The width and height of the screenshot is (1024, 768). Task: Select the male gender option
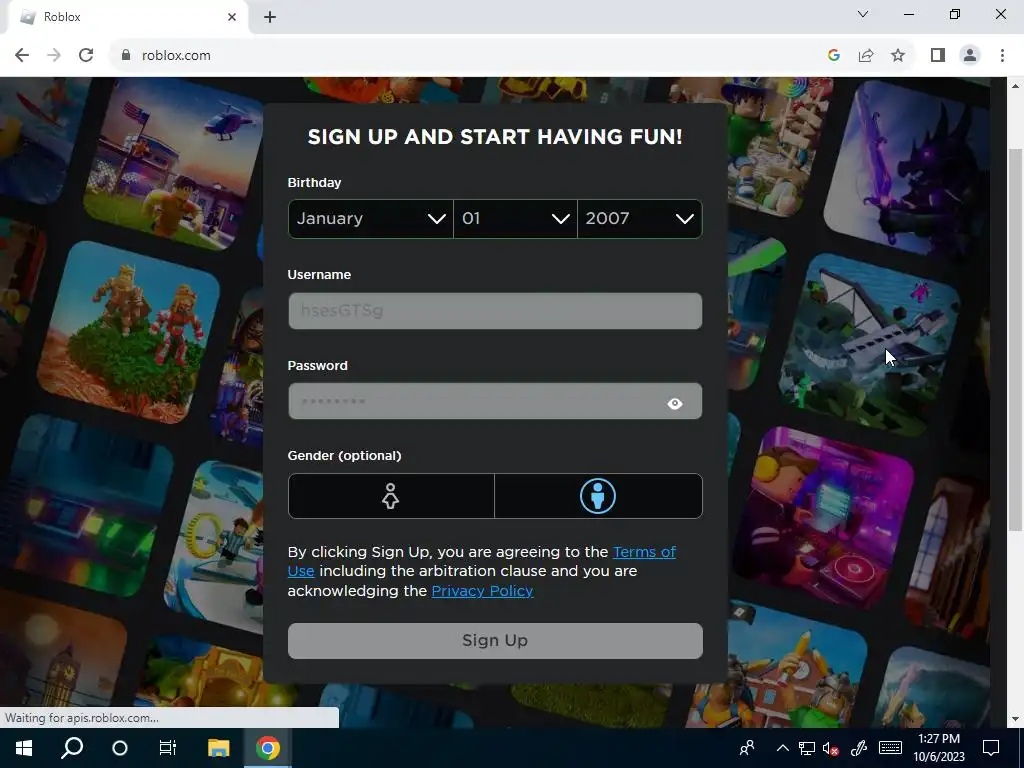(598, 496)
